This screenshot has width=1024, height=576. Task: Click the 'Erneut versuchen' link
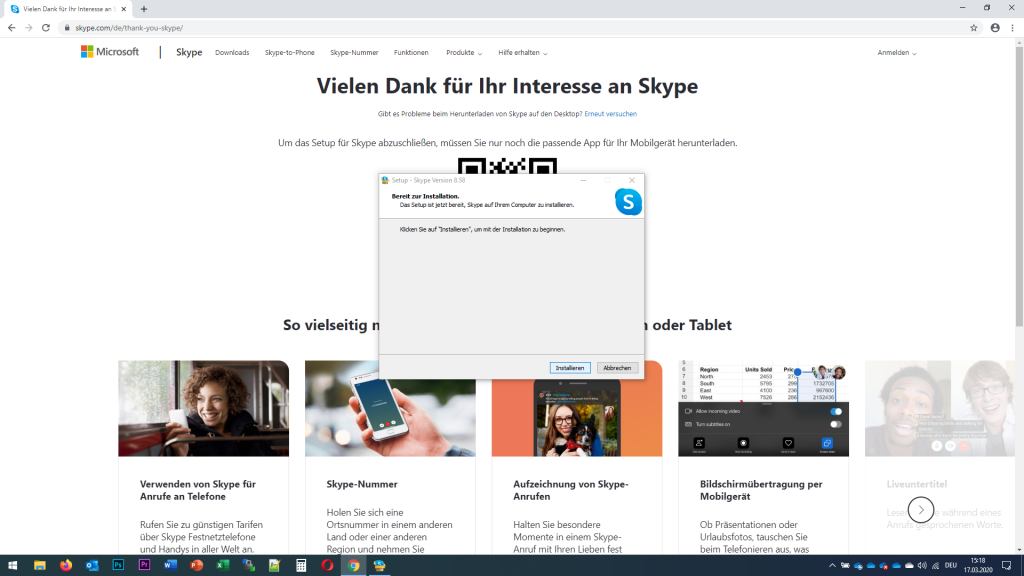[610, 114]
